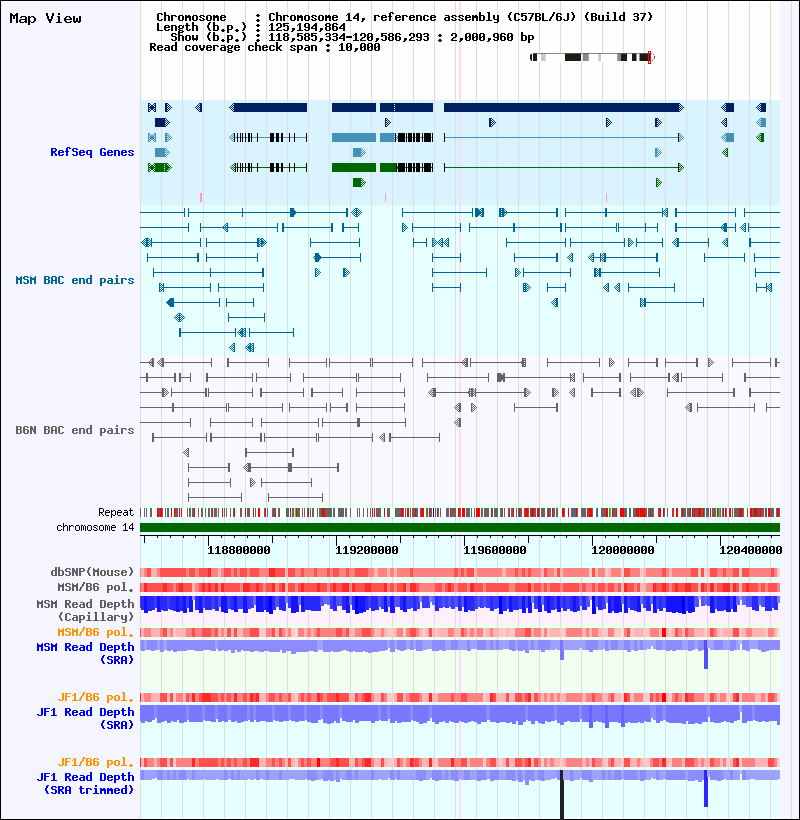The width and height of the screenshot is (800, 820).
Task: Click the tall blue spike in MSM Read Depth (SRA)
Action: [x=706, y=654]
